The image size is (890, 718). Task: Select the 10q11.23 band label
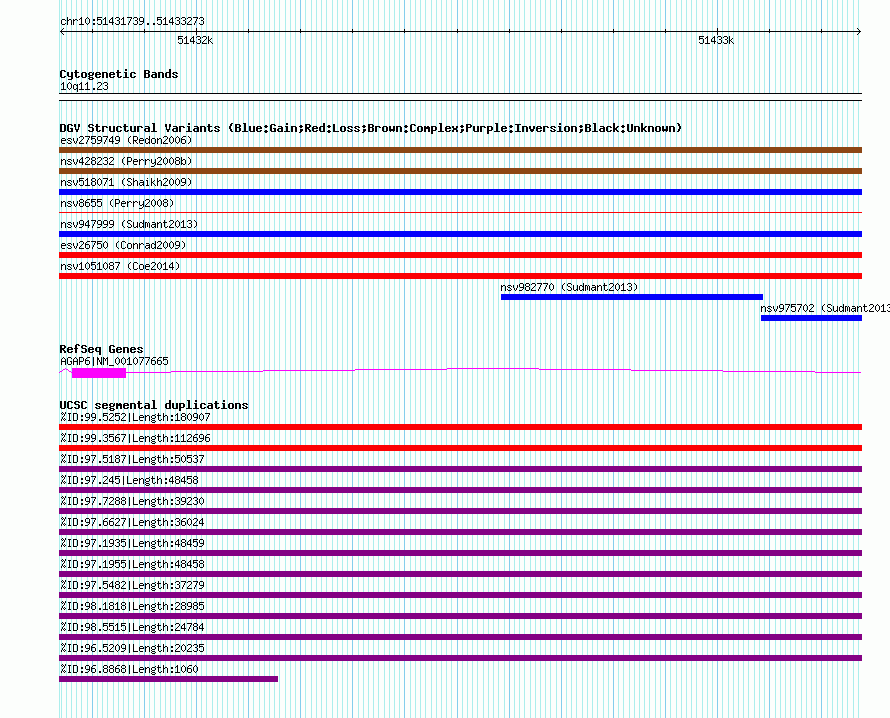pos(84,87)
